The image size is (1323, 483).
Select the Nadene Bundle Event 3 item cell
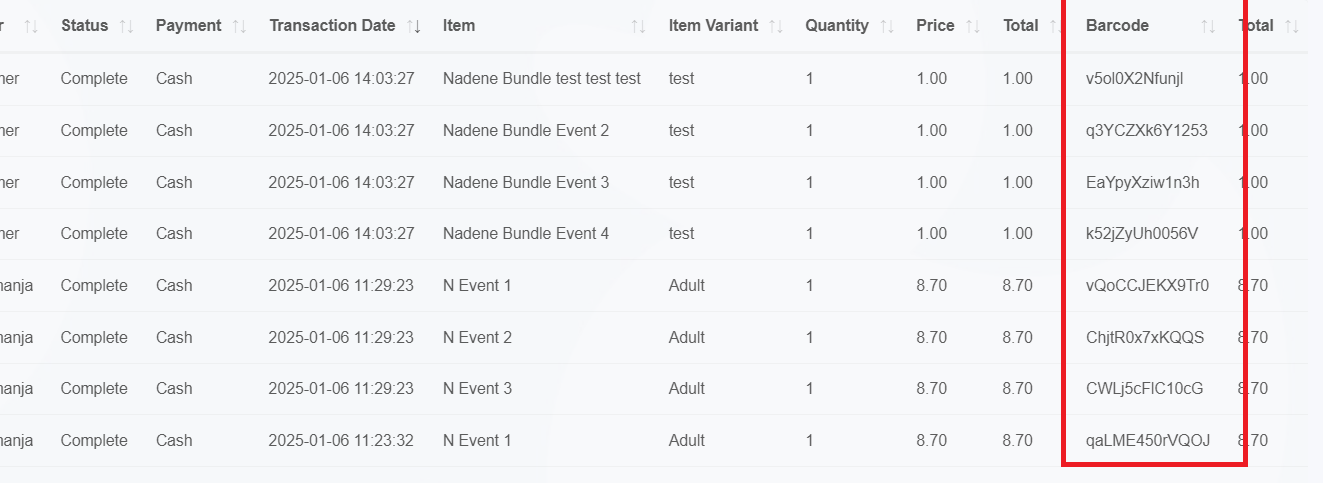[526, 182]
